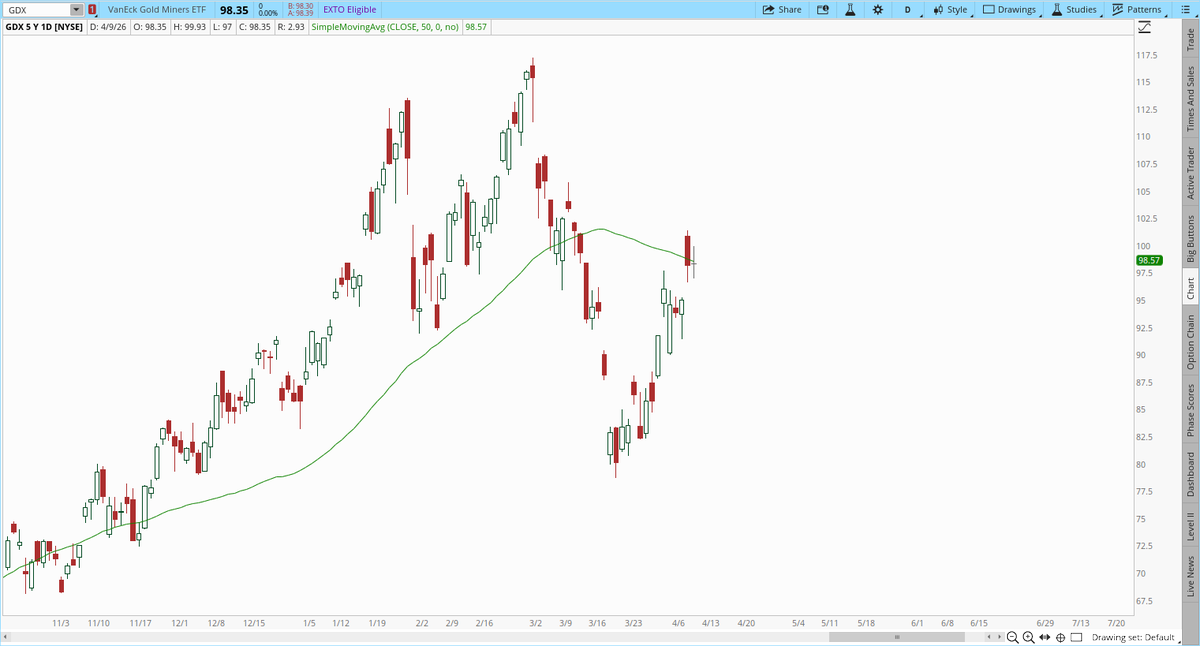Viewport: 1200px width, 646px height.
Task: Click the 0.00% change value in header
Action: 266,13
